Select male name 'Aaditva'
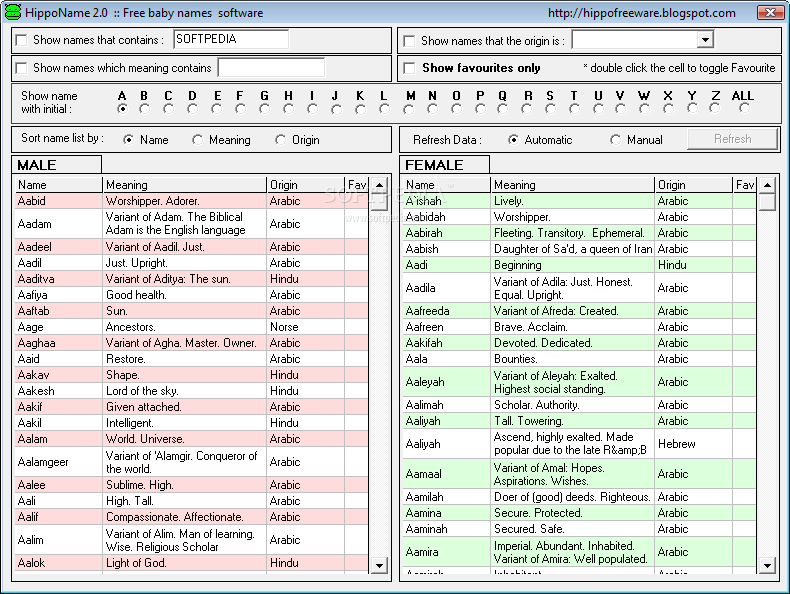The image size is (790, 594). click(58, 279)
